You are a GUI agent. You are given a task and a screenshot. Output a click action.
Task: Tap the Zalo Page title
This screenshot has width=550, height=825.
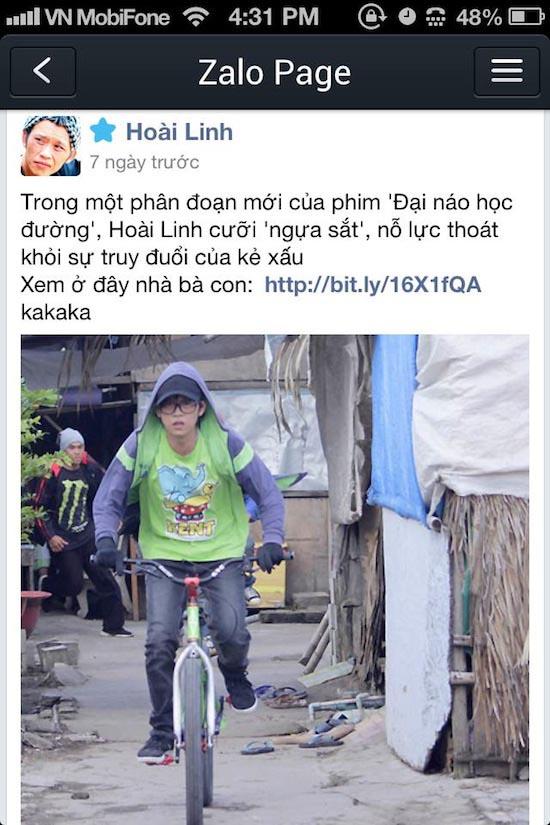tap(274, 73)
